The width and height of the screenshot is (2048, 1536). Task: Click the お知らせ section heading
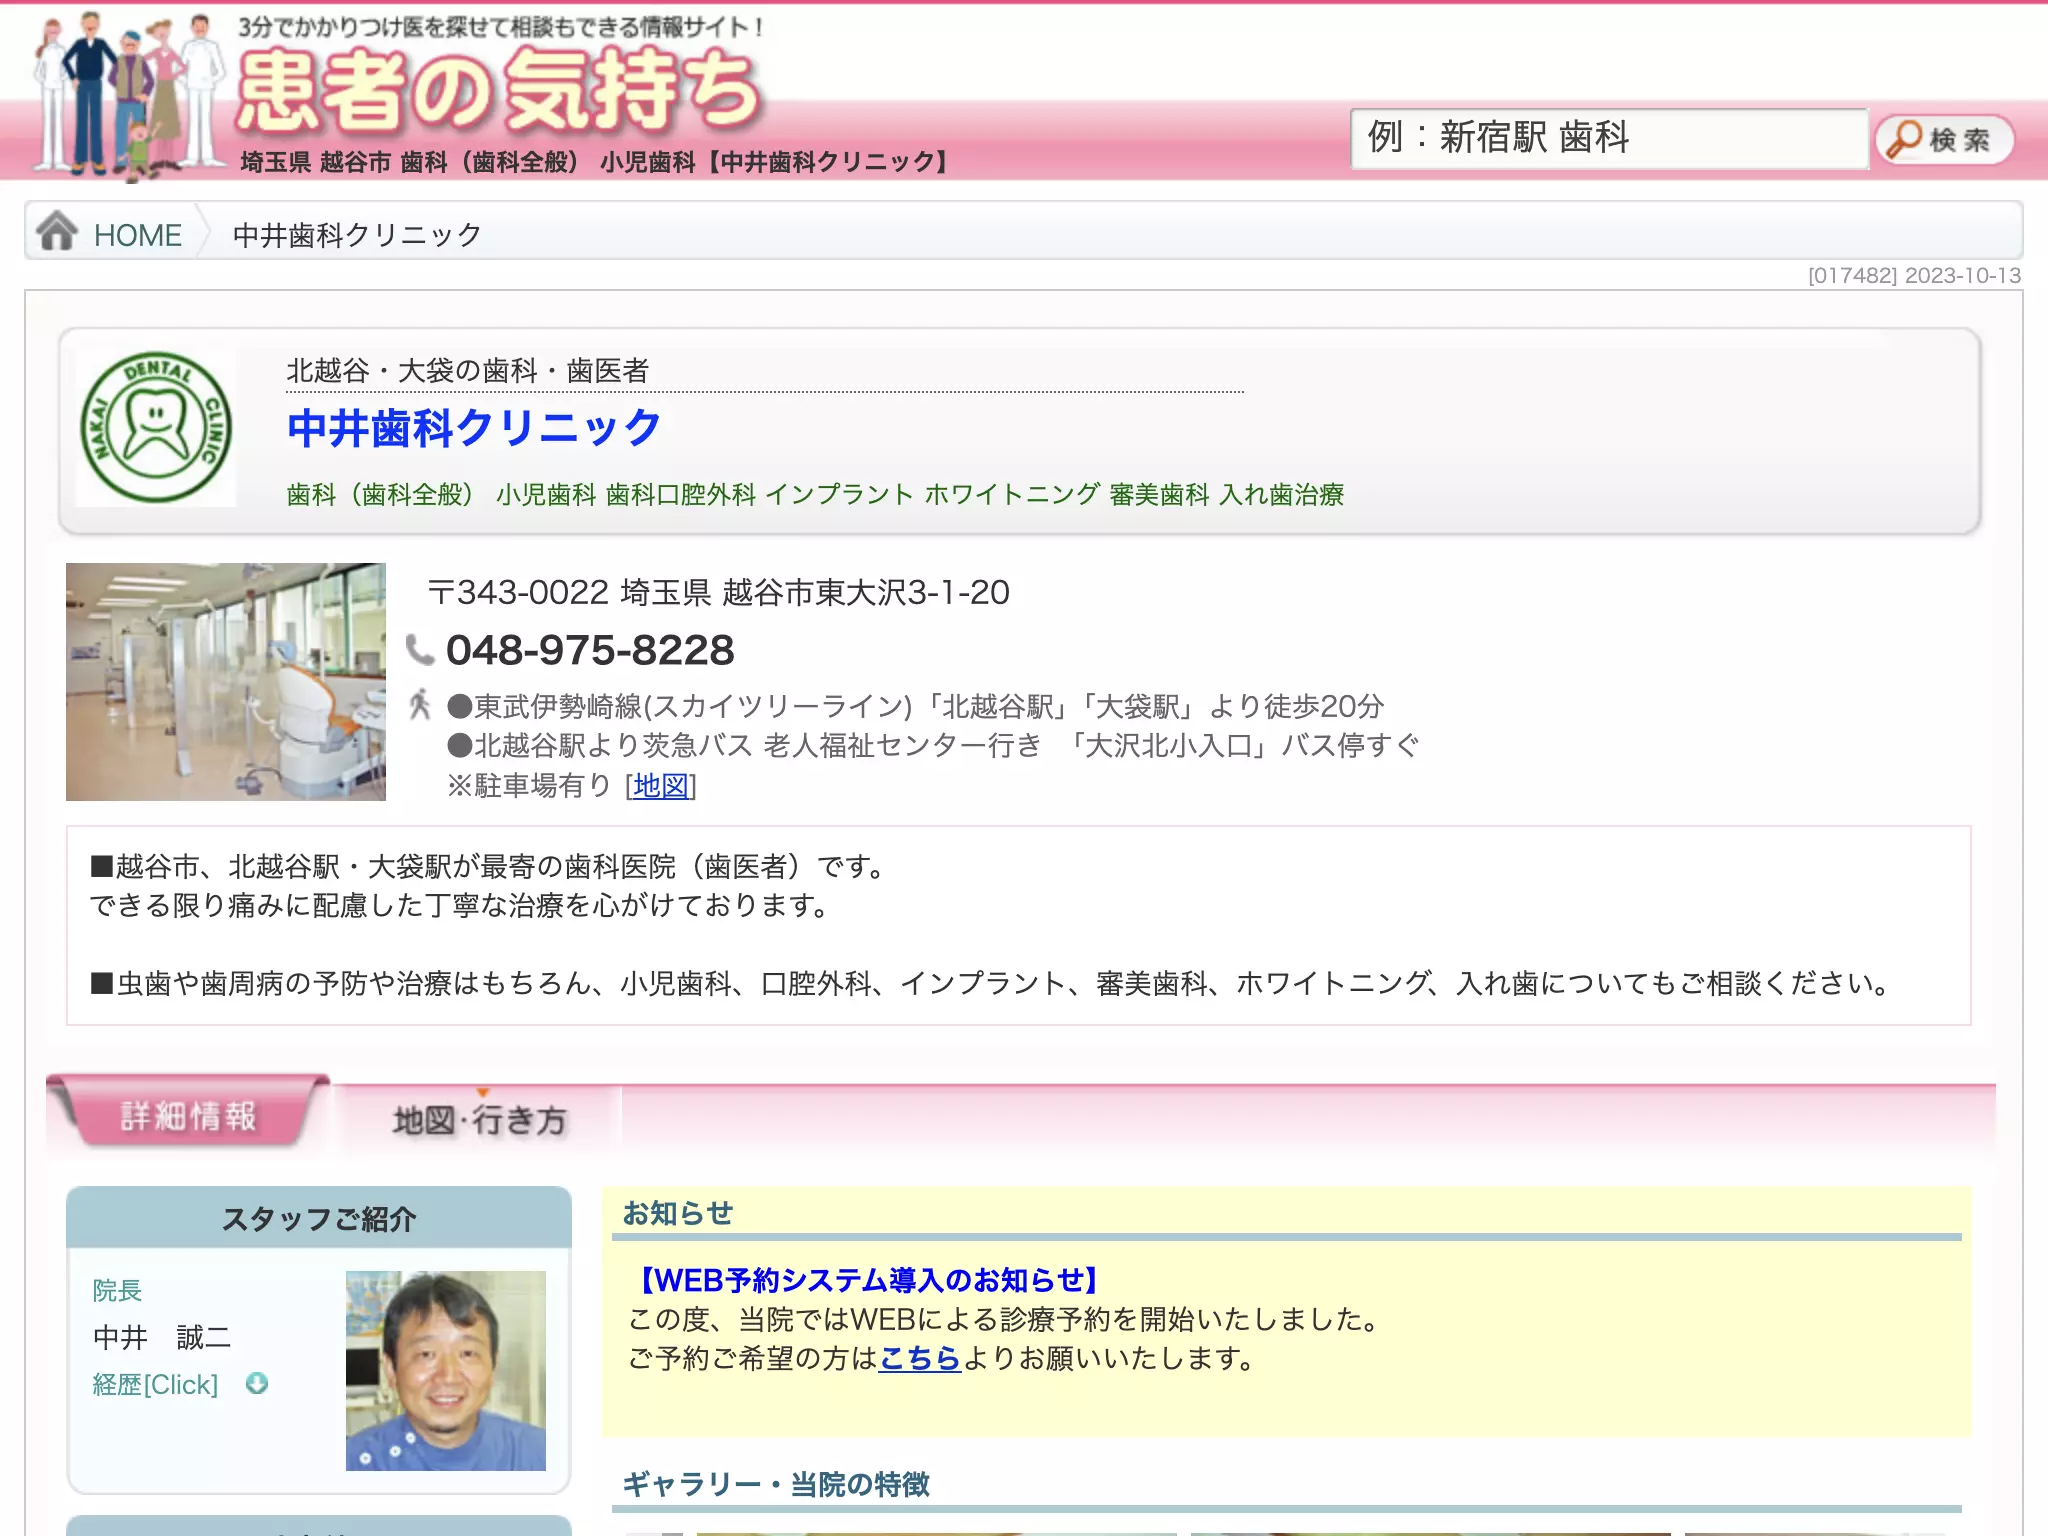point(678,1213)
